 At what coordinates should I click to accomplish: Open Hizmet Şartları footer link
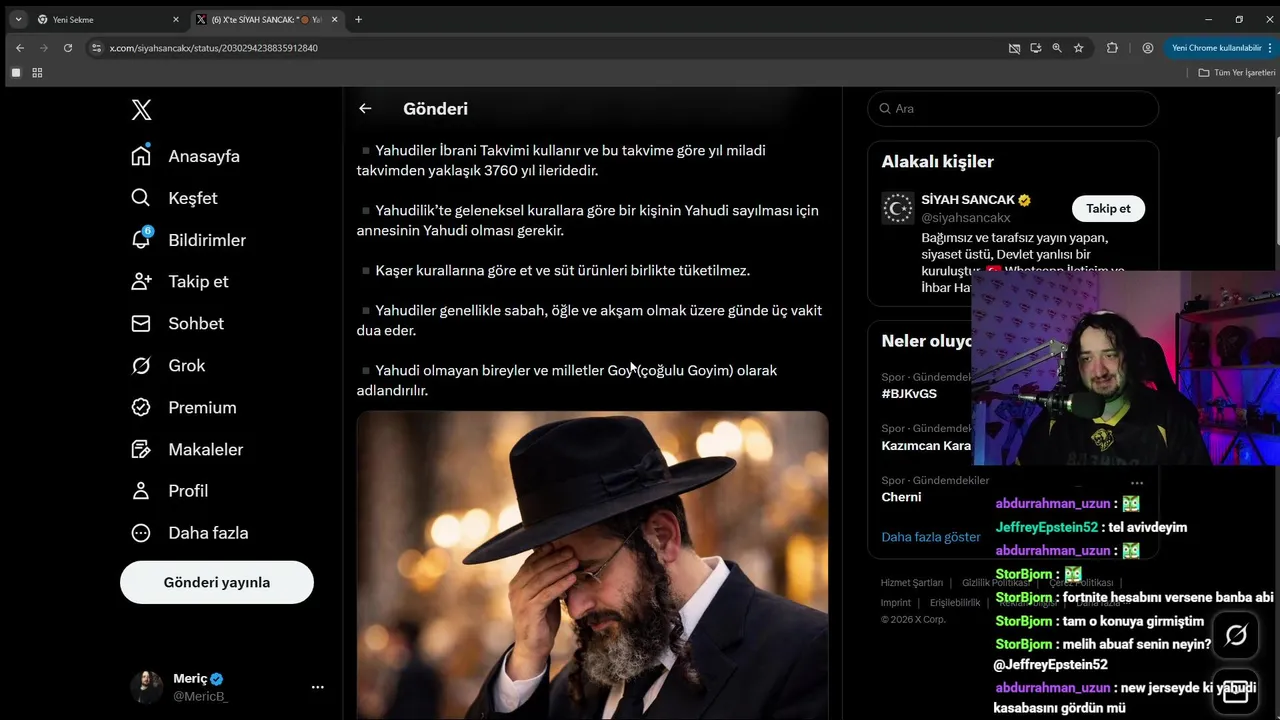[912, 583]
